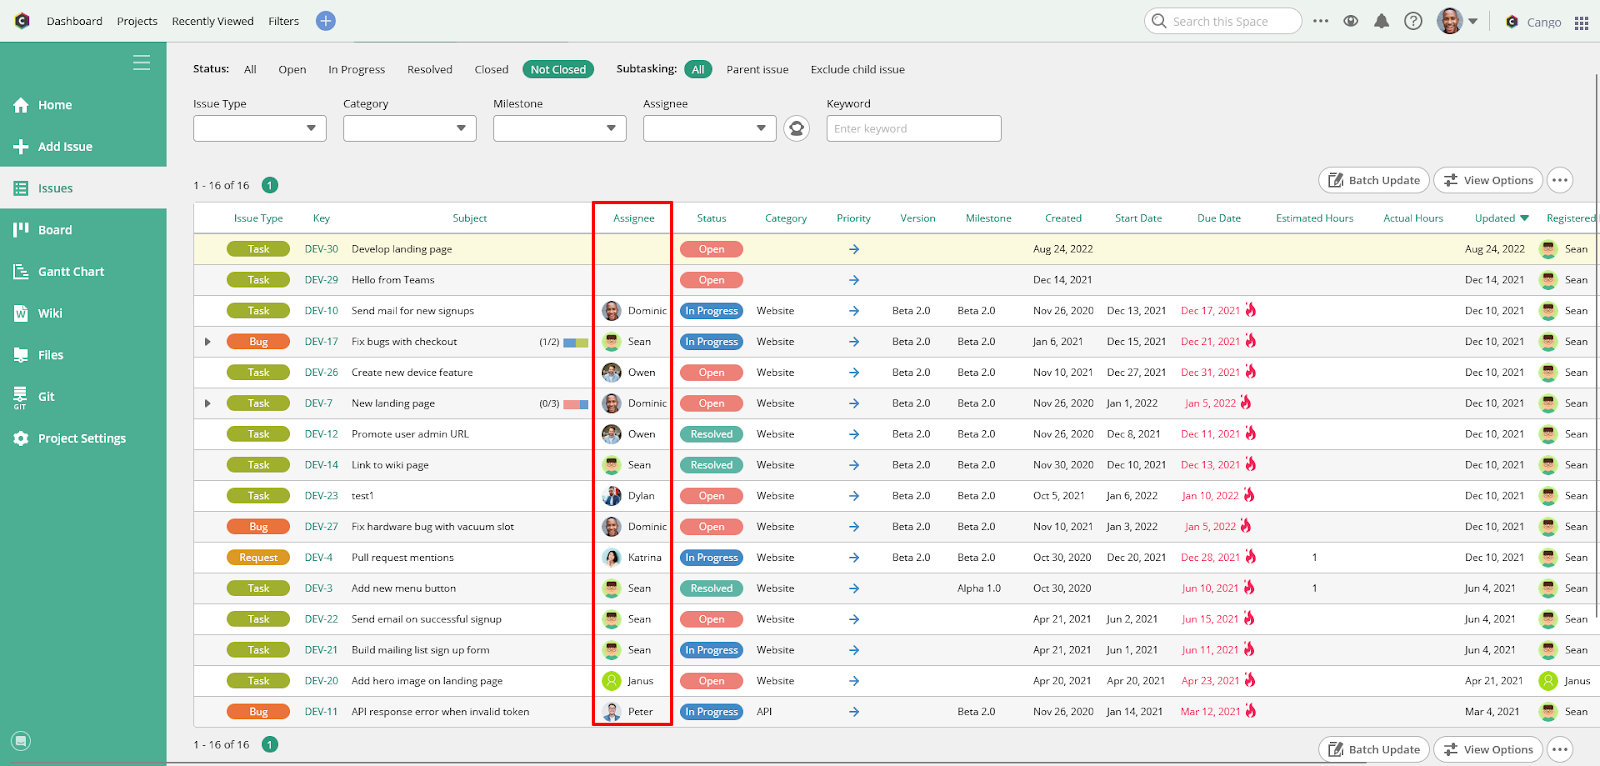This screenshot has height=766, width=1600.
Task: Select Parent issue subtasking filter
Action: 757,70
